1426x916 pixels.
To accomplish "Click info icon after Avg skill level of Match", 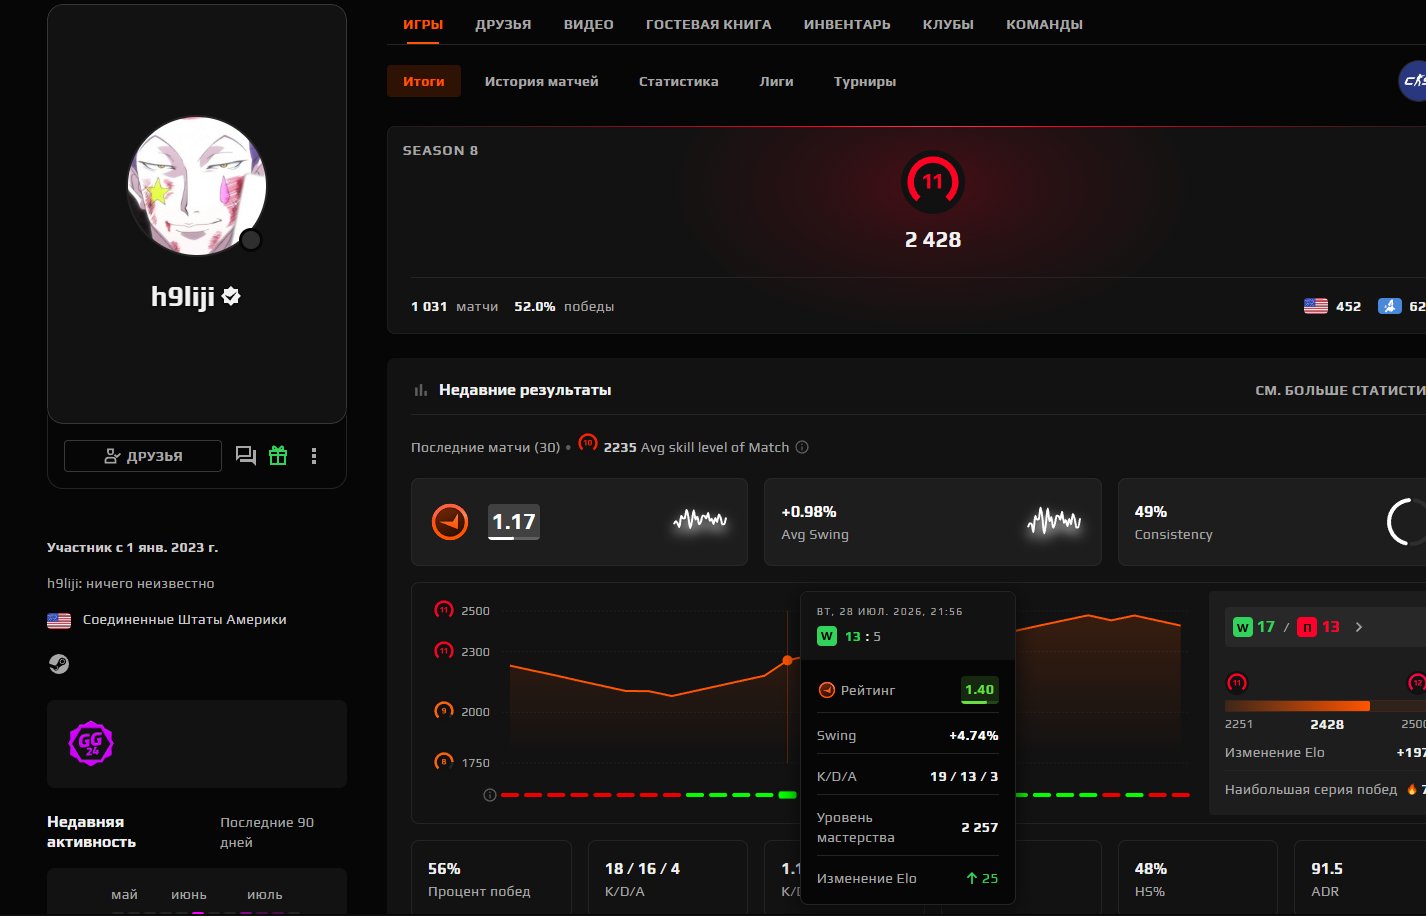I will (x=802, y=447).
